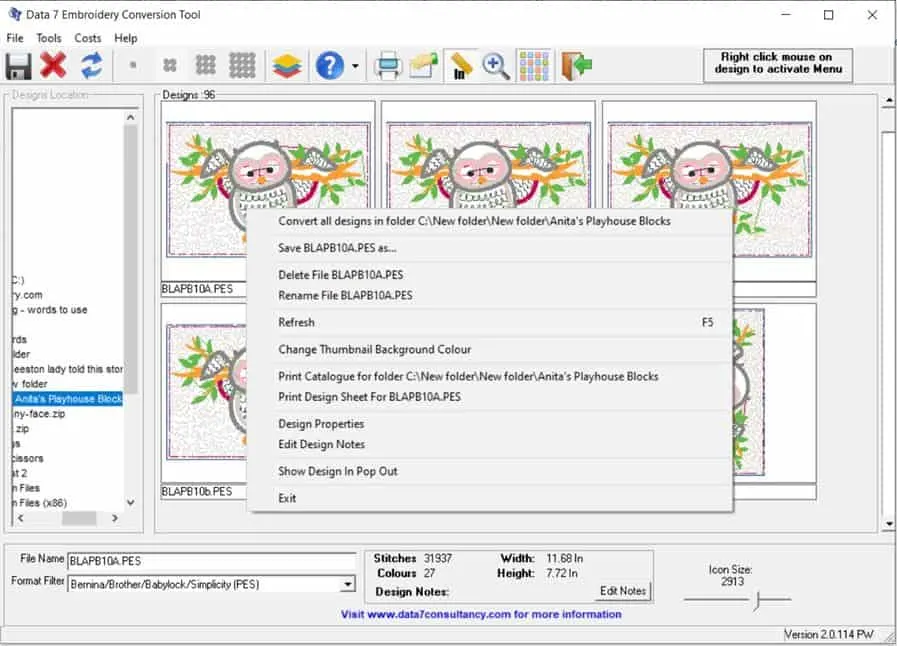The image size is (897, 646).
Task: Click folder tree scroll-left arrow
Action: (x=21, y=518)
